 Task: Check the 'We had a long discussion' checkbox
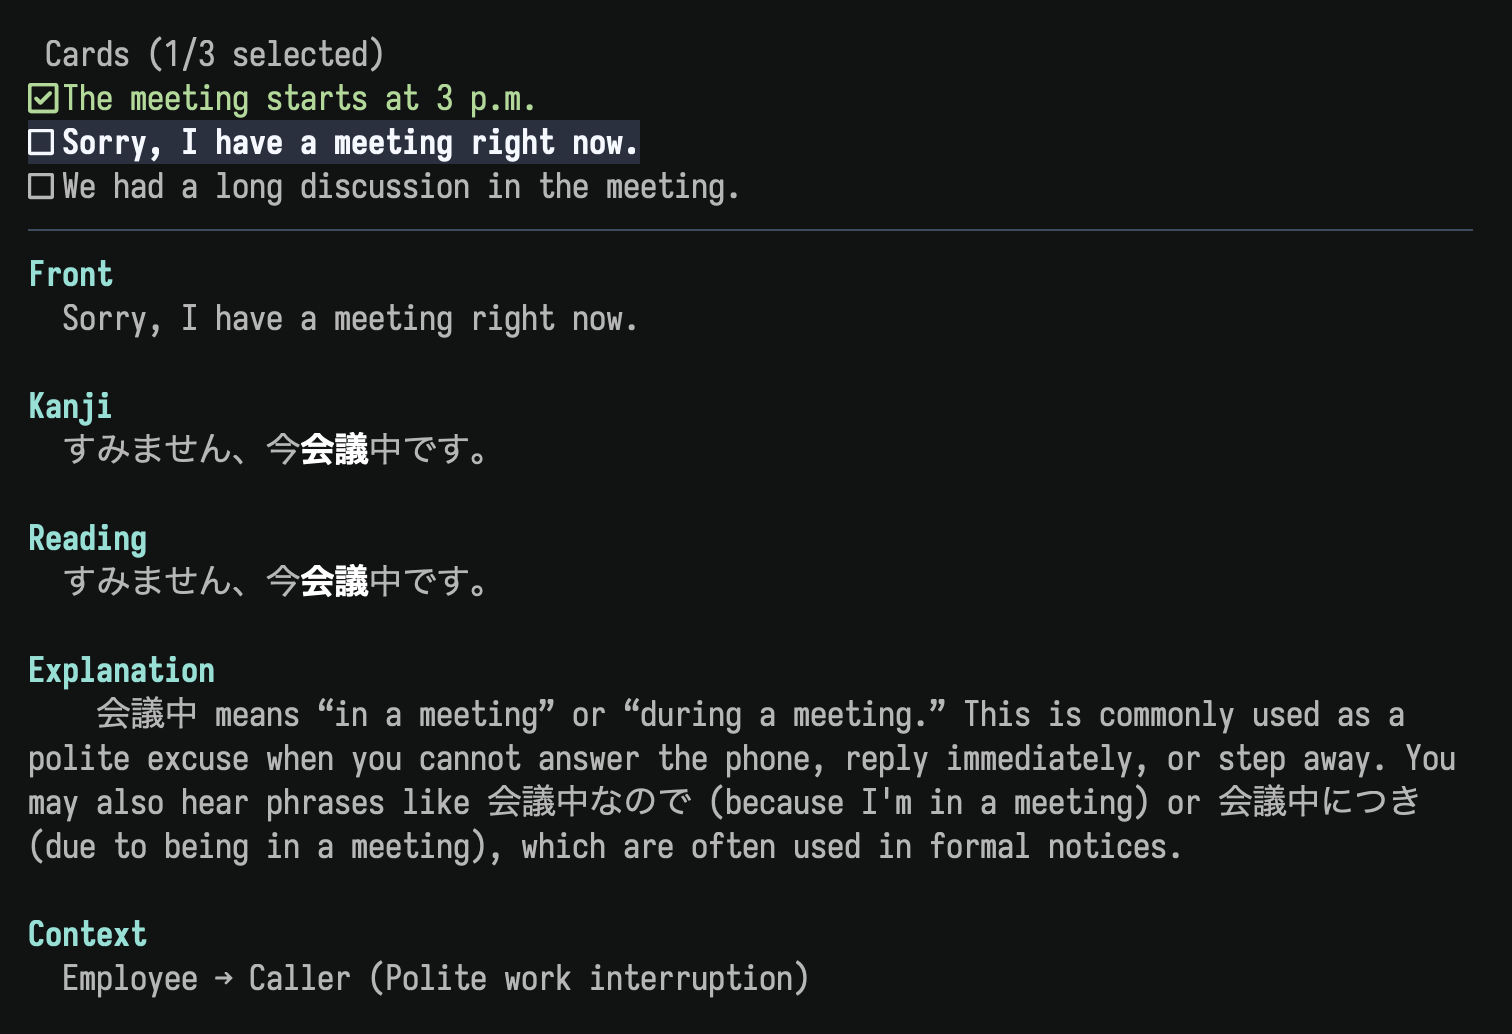pos(41,187)
